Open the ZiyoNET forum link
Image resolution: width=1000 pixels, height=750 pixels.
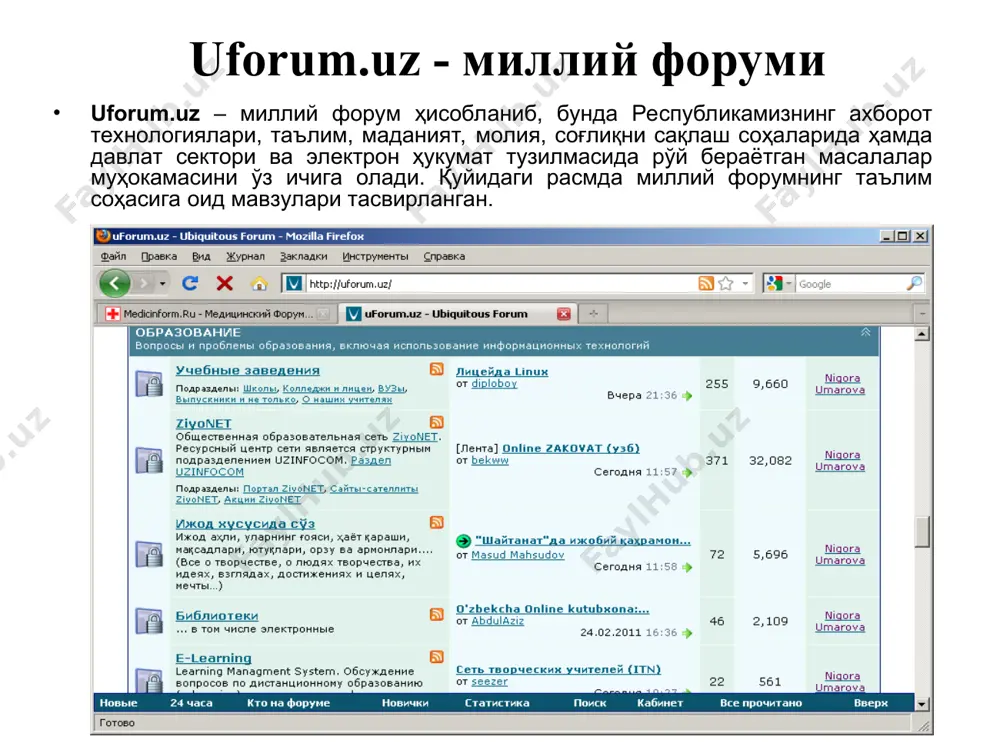click(203, 423)
